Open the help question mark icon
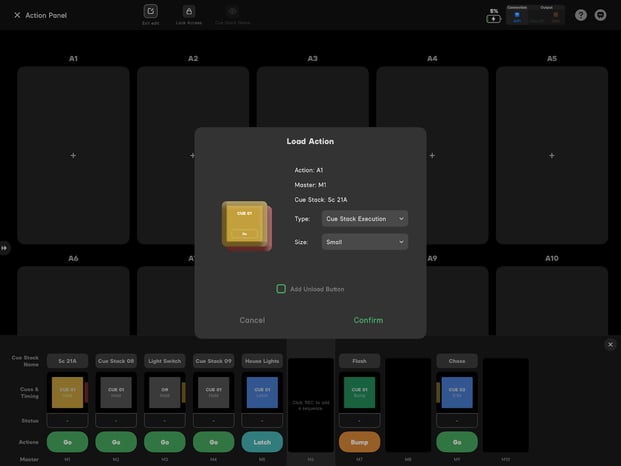Screen dimensions: 621x466 pos(581,15)
